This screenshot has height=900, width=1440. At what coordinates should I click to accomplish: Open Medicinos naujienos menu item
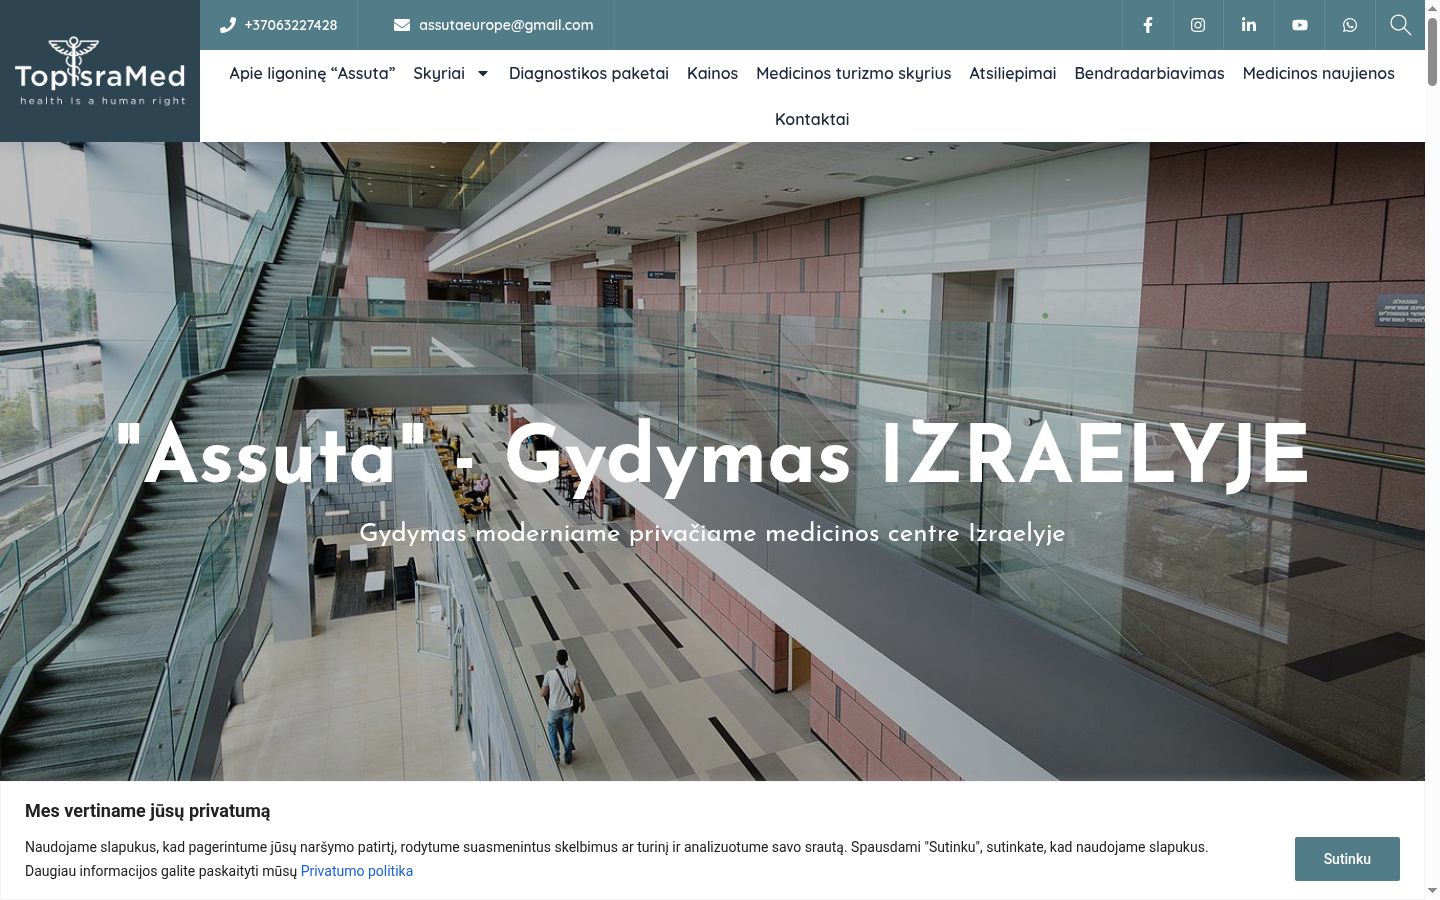[1318, 73]
